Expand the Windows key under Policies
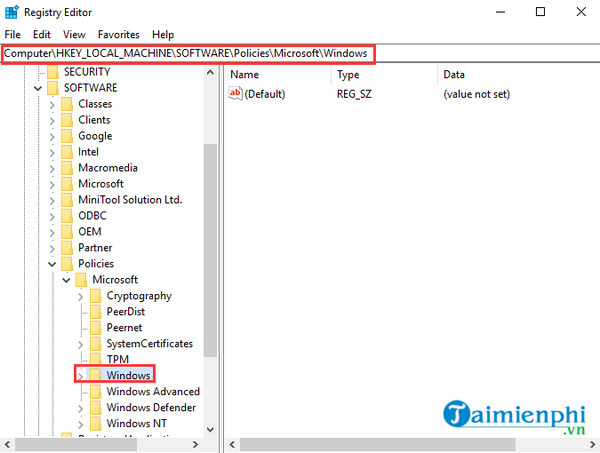 click(x=80, y=376)
